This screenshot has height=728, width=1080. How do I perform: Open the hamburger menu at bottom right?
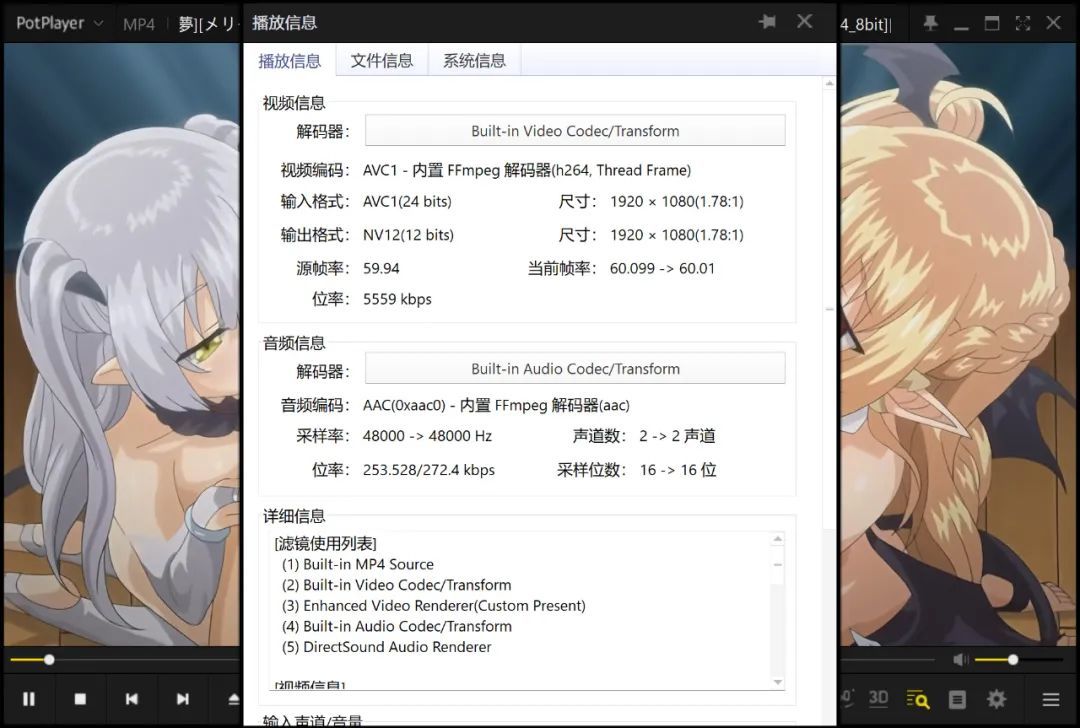coord(1051,700)
